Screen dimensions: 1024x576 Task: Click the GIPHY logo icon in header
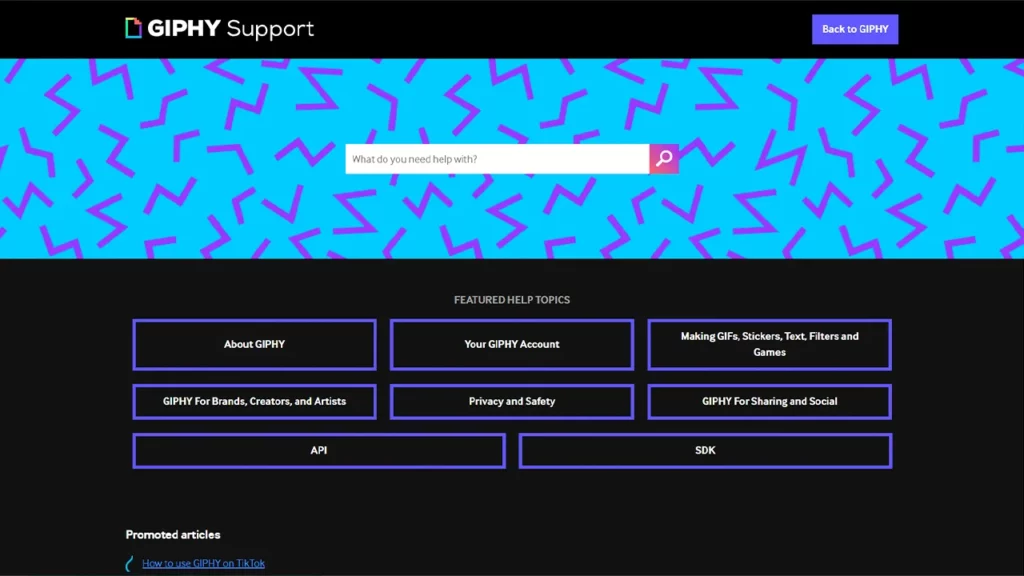coord(133,28)
